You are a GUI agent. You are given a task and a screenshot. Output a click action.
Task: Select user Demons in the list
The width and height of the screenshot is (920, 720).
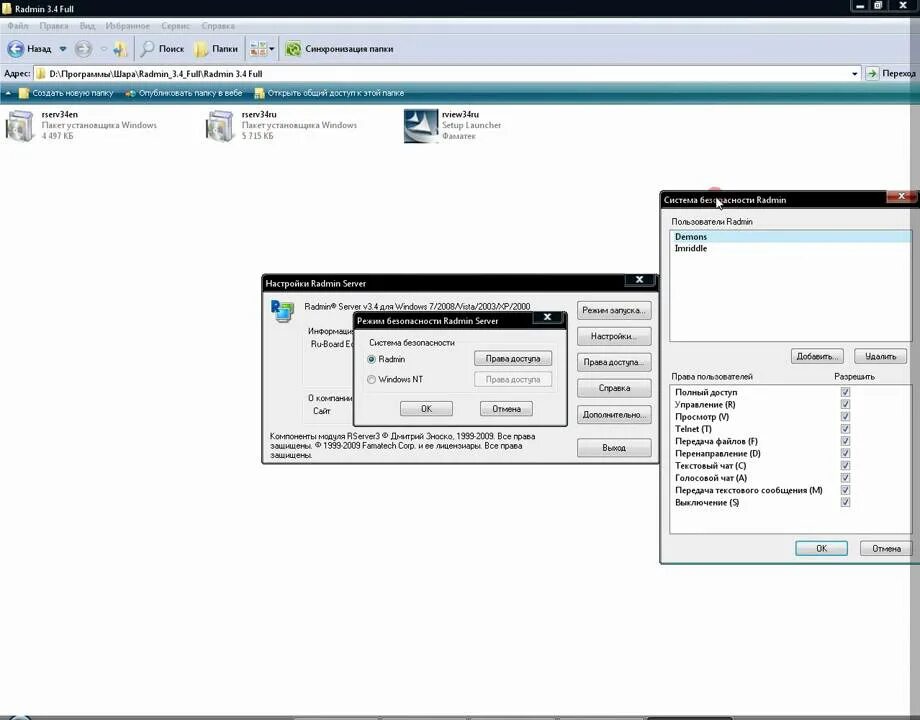pos(790,236)
